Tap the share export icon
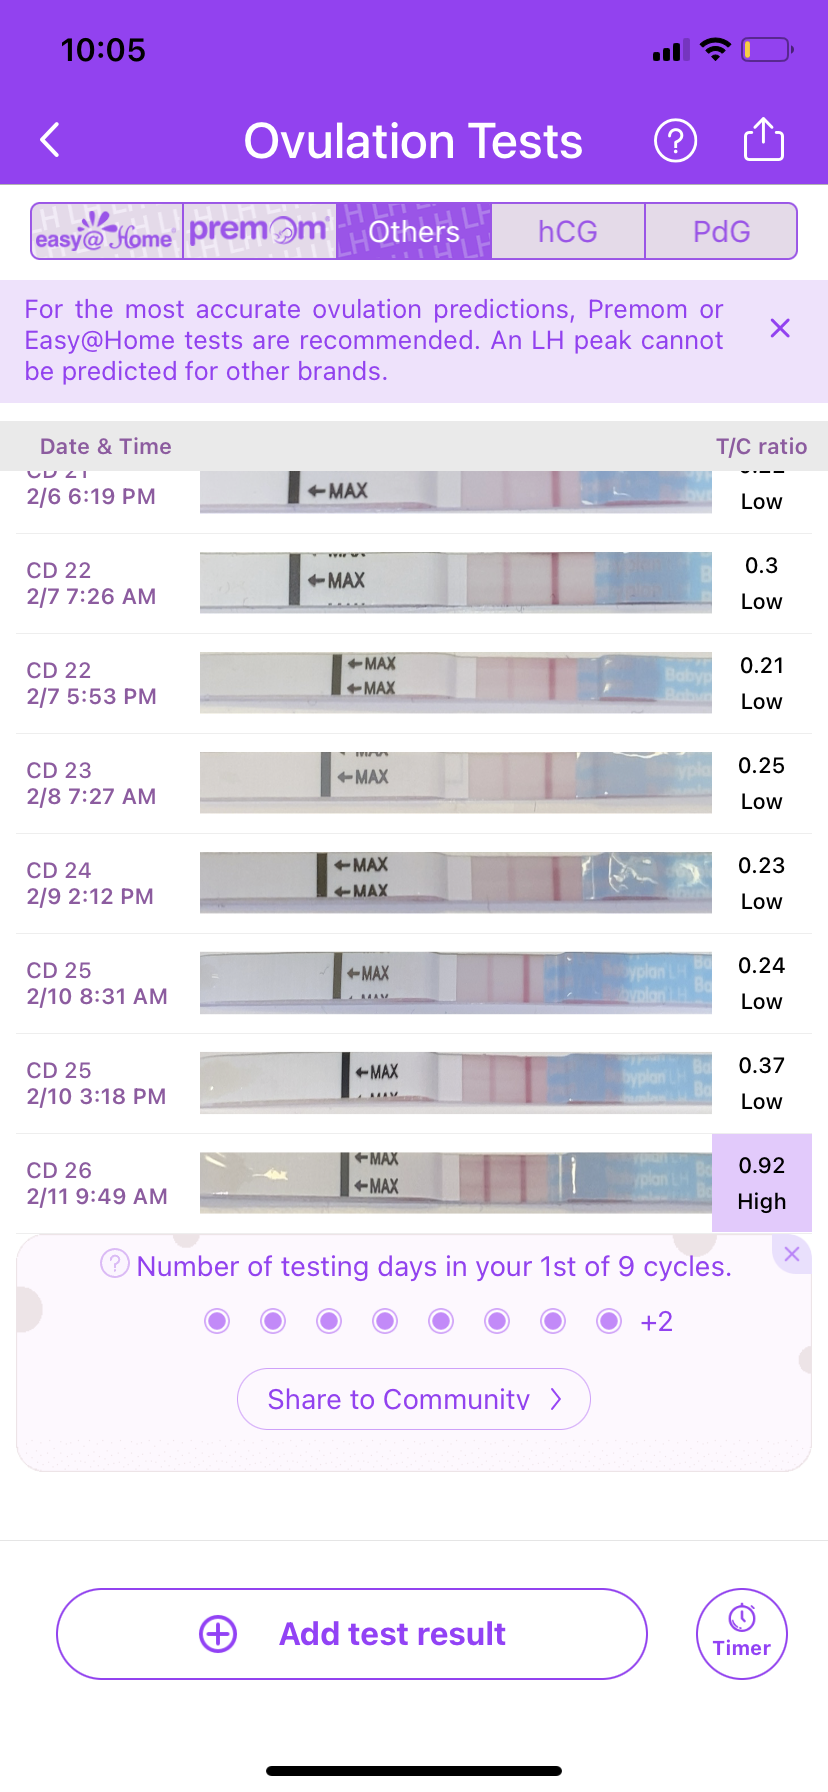The width and height of the screenshot is (828, 1792). coord(763,140)
